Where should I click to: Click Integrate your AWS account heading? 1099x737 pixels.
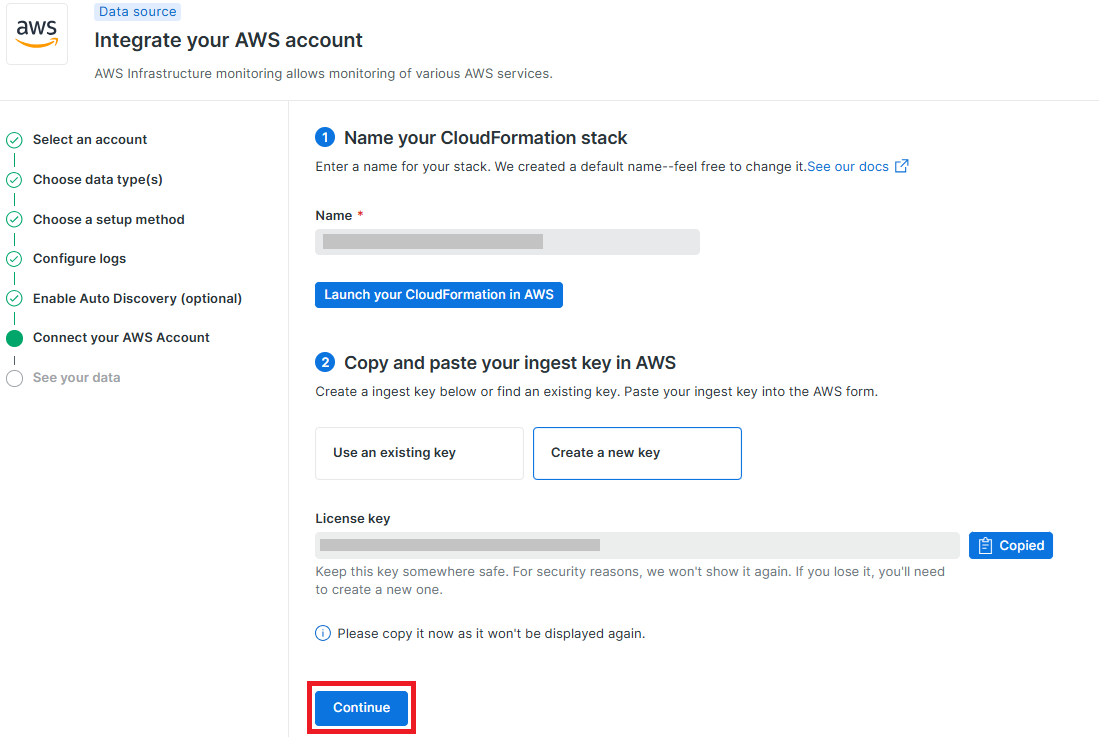tap(228, 41)
